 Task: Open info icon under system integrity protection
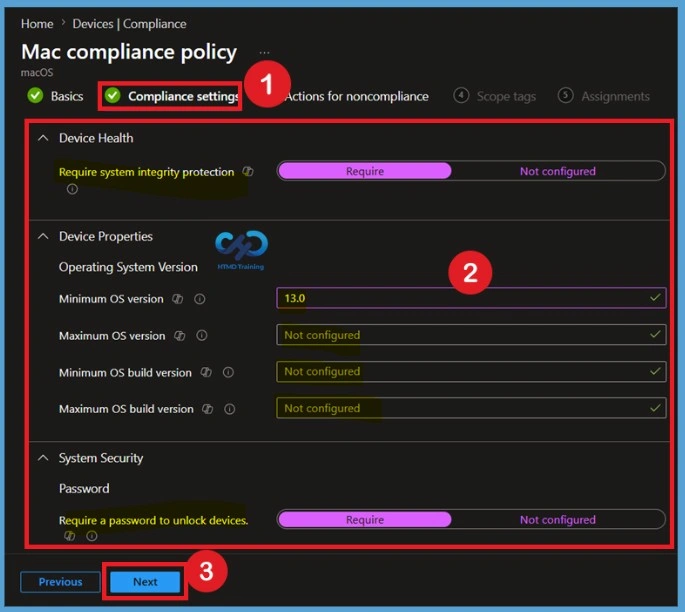point(73,189)
